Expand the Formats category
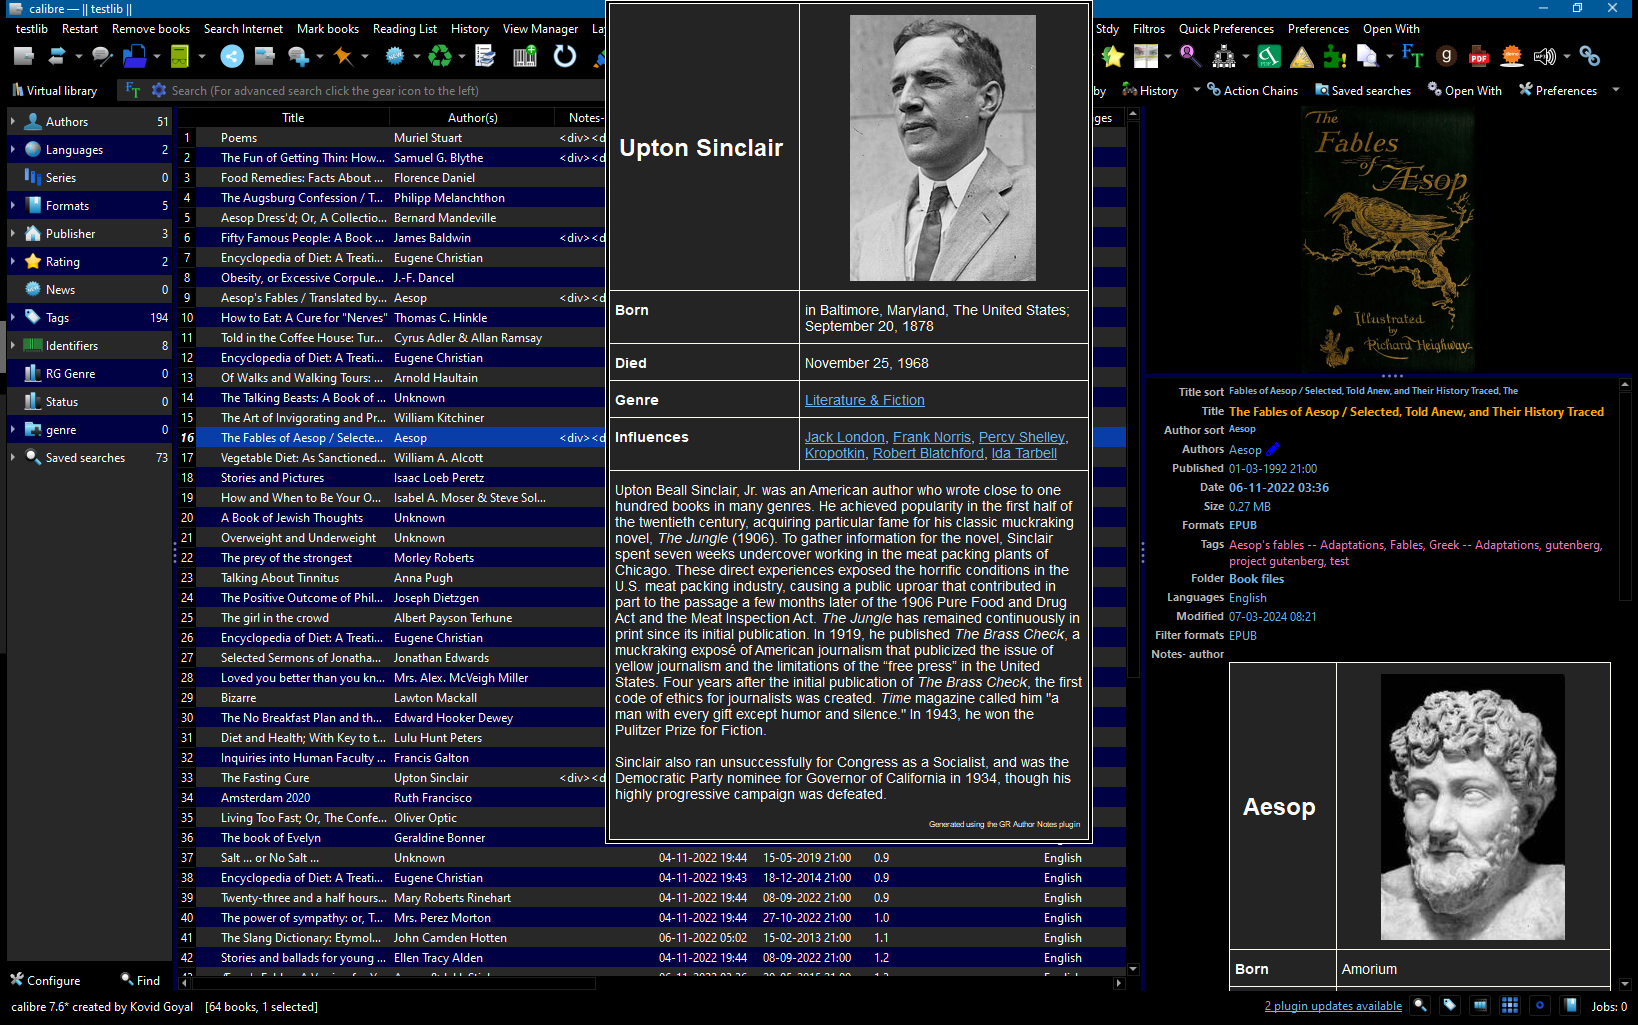The image size is (1638, 1025). (13, 205)
